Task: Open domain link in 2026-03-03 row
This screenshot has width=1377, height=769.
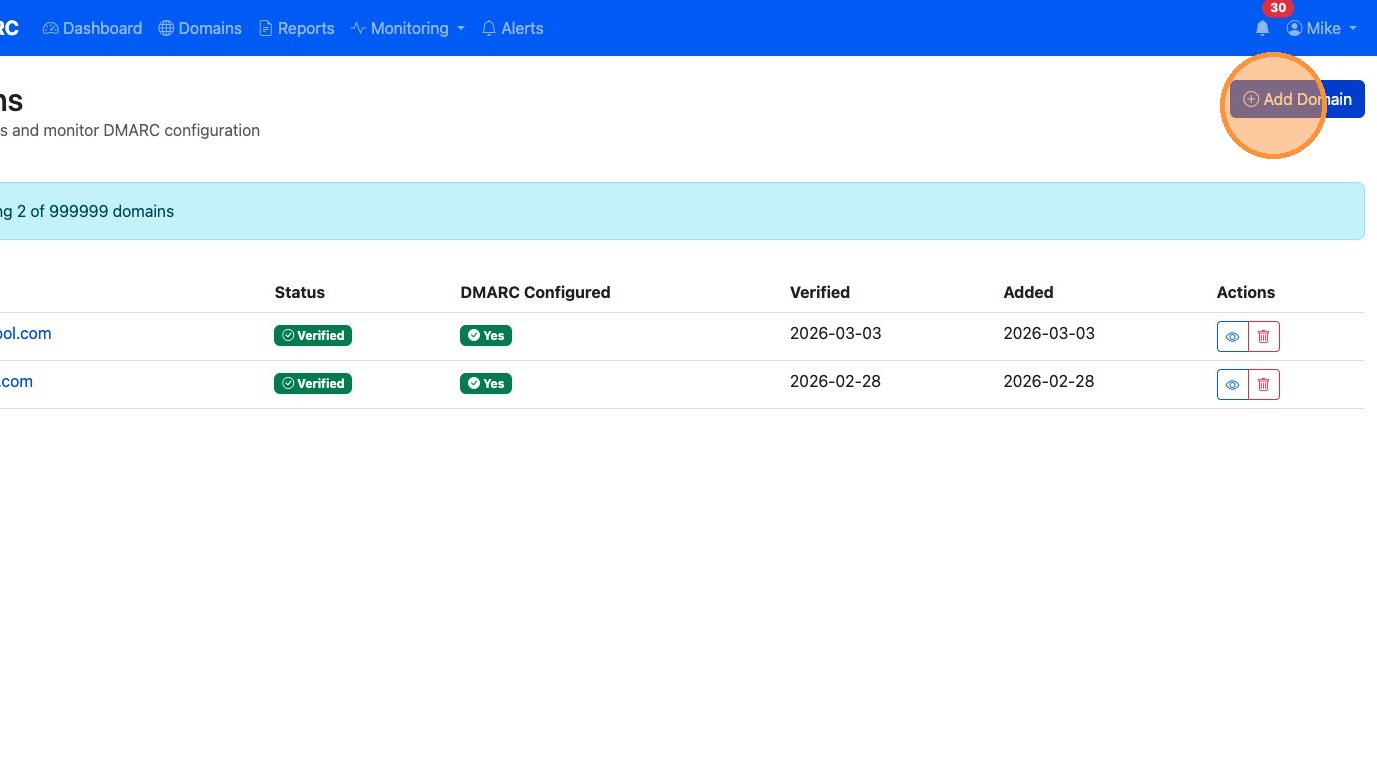Action: pyautogui.click(x=25, y=333)
